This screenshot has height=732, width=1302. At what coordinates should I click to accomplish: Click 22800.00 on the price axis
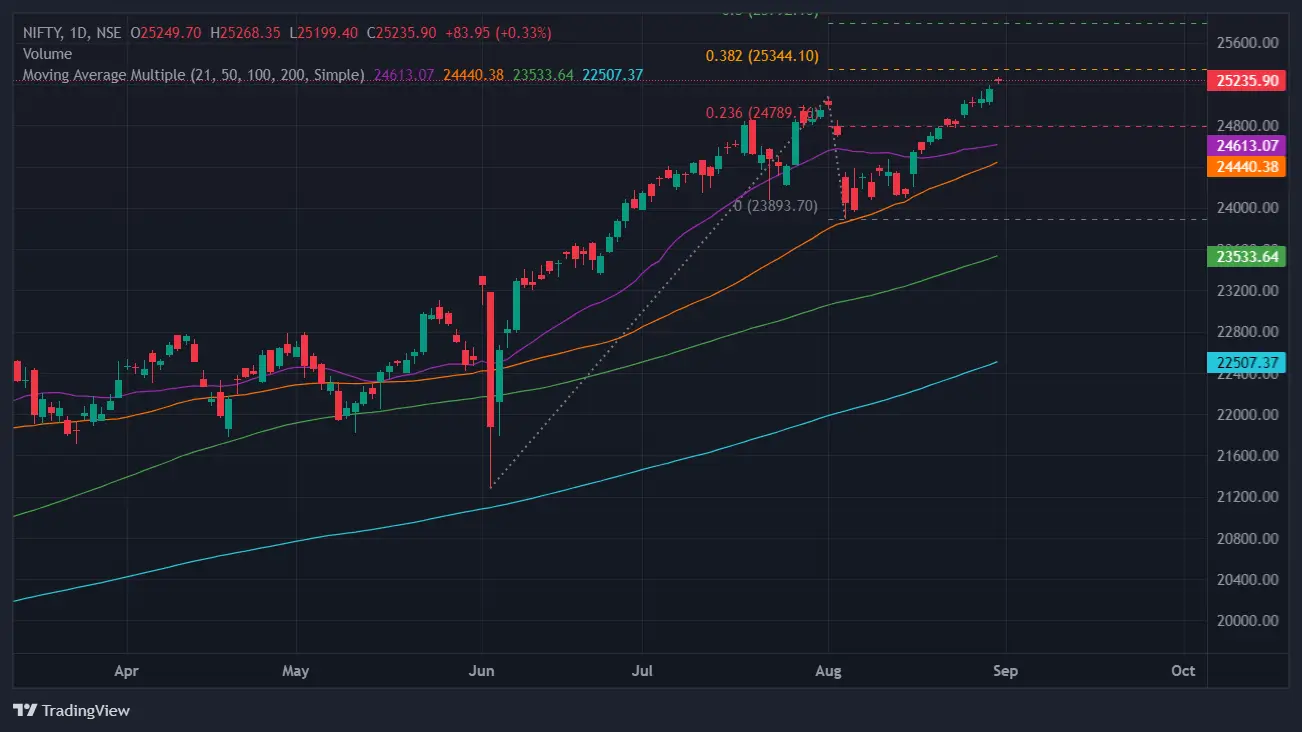[1248, 332]
